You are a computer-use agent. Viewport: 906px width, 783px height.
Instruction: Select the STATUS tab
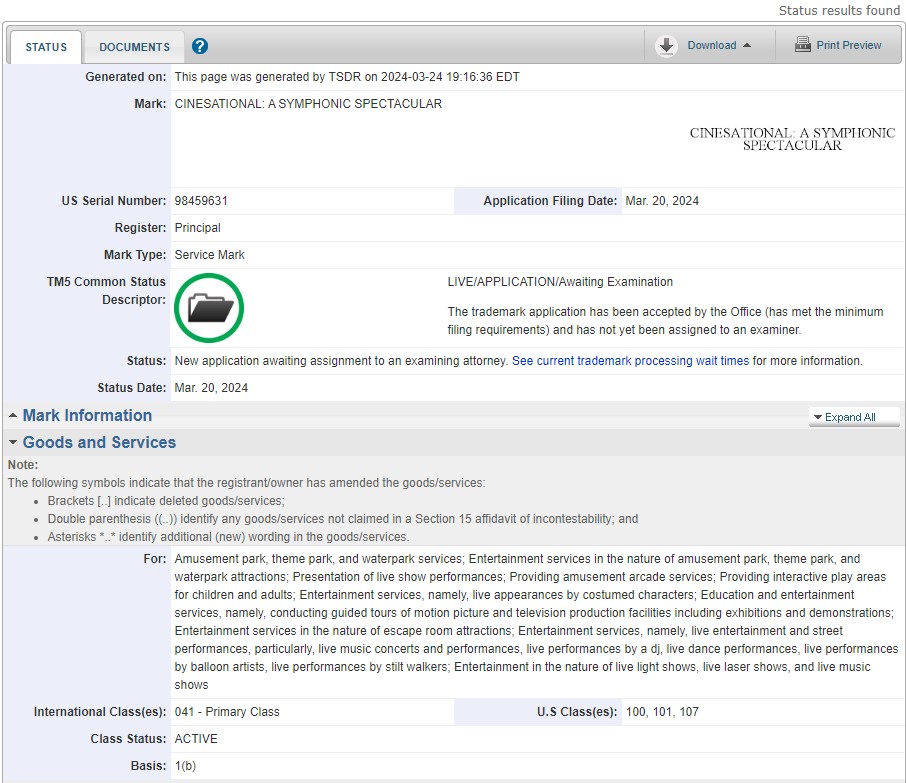pyautogui.click(x=46, y=47)
